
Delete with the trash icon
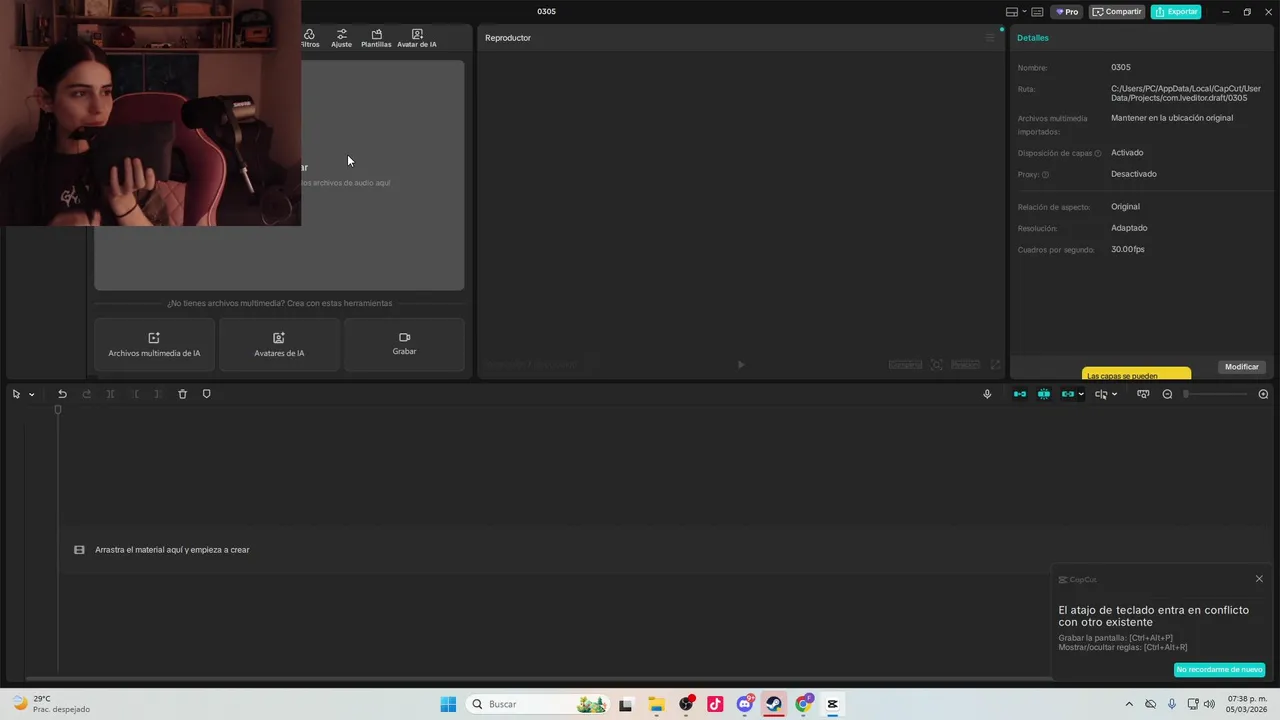(182, 394)
